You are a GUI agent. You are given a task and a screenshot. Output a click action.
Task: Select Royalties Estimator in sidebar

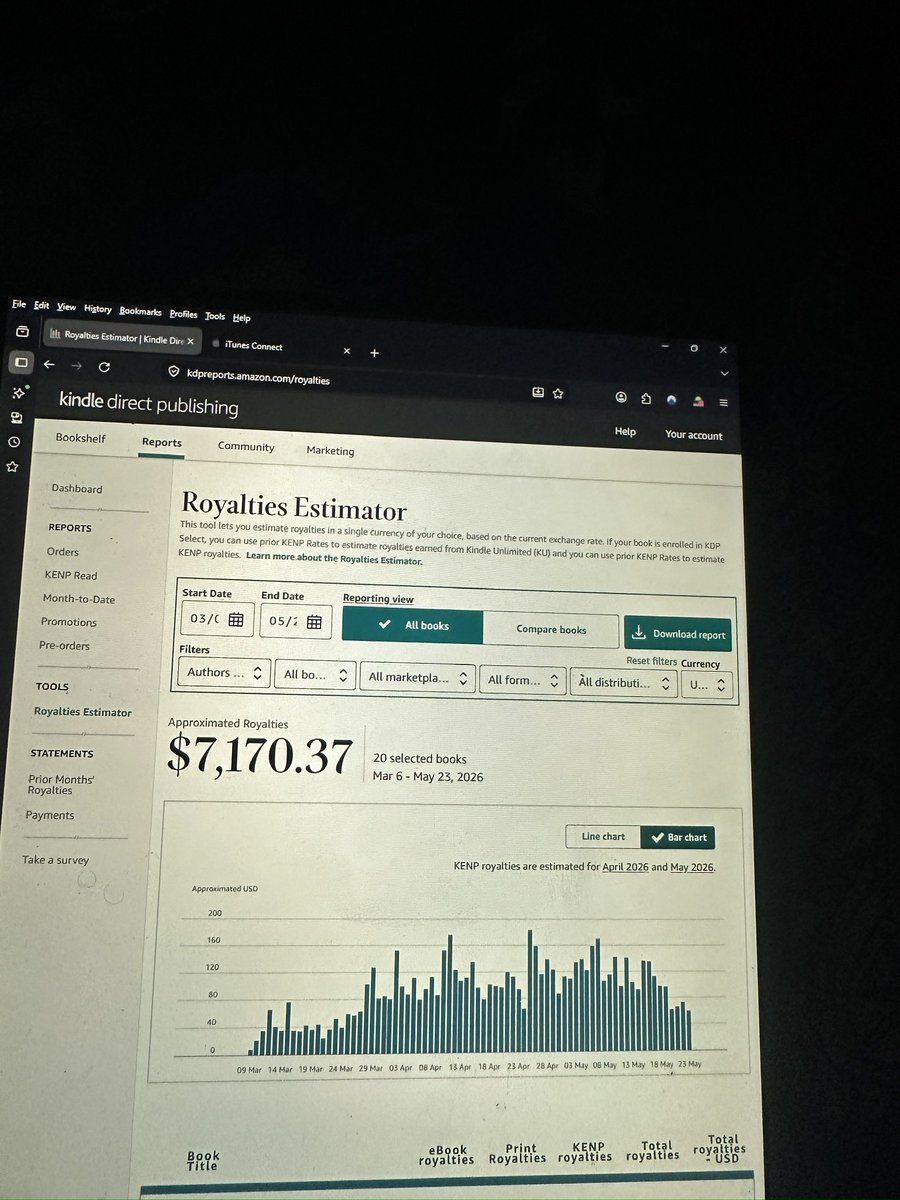[x=82, y=712]
